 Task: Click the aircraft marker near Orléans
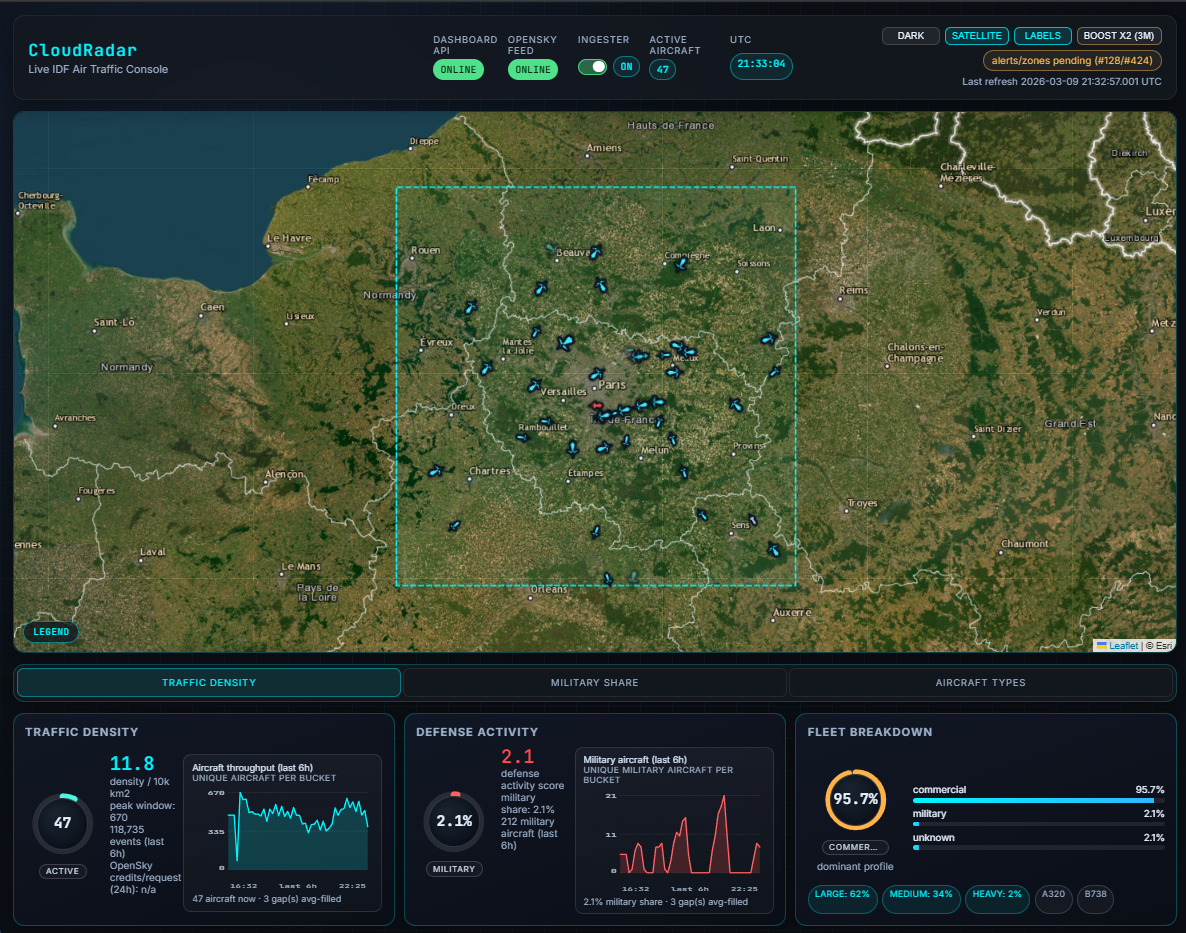[x=606, y=576]
